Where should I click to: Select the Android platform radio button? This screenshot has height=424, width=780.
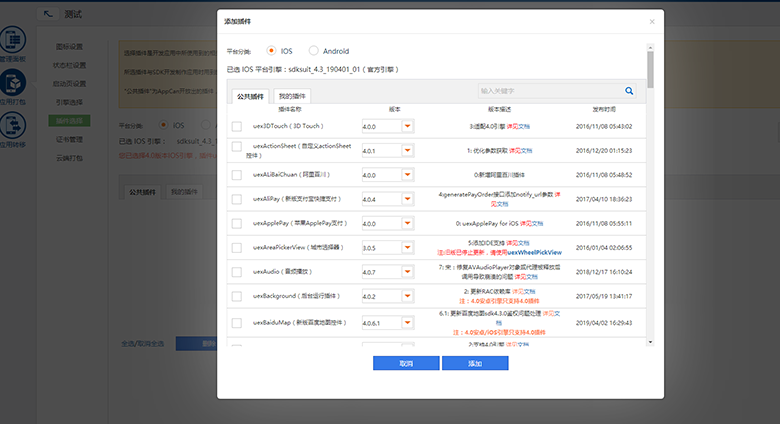313,50
